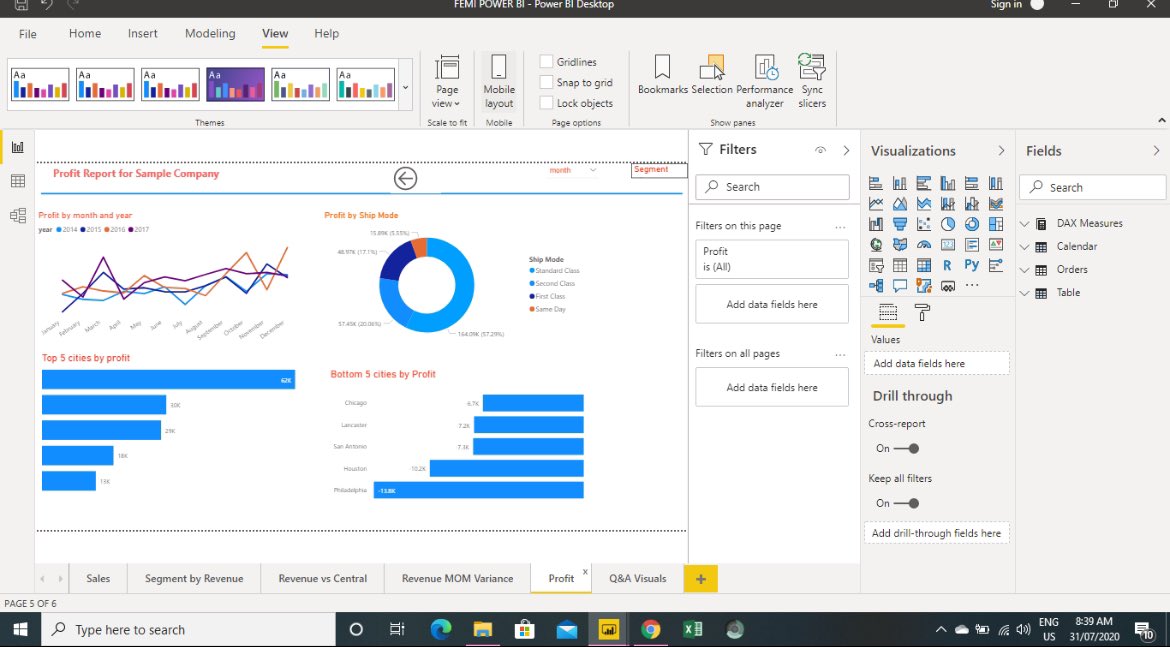Open the Modeling ribbon tab
The width and height of the screenshot is (1170, 647).
coord(210,34)
